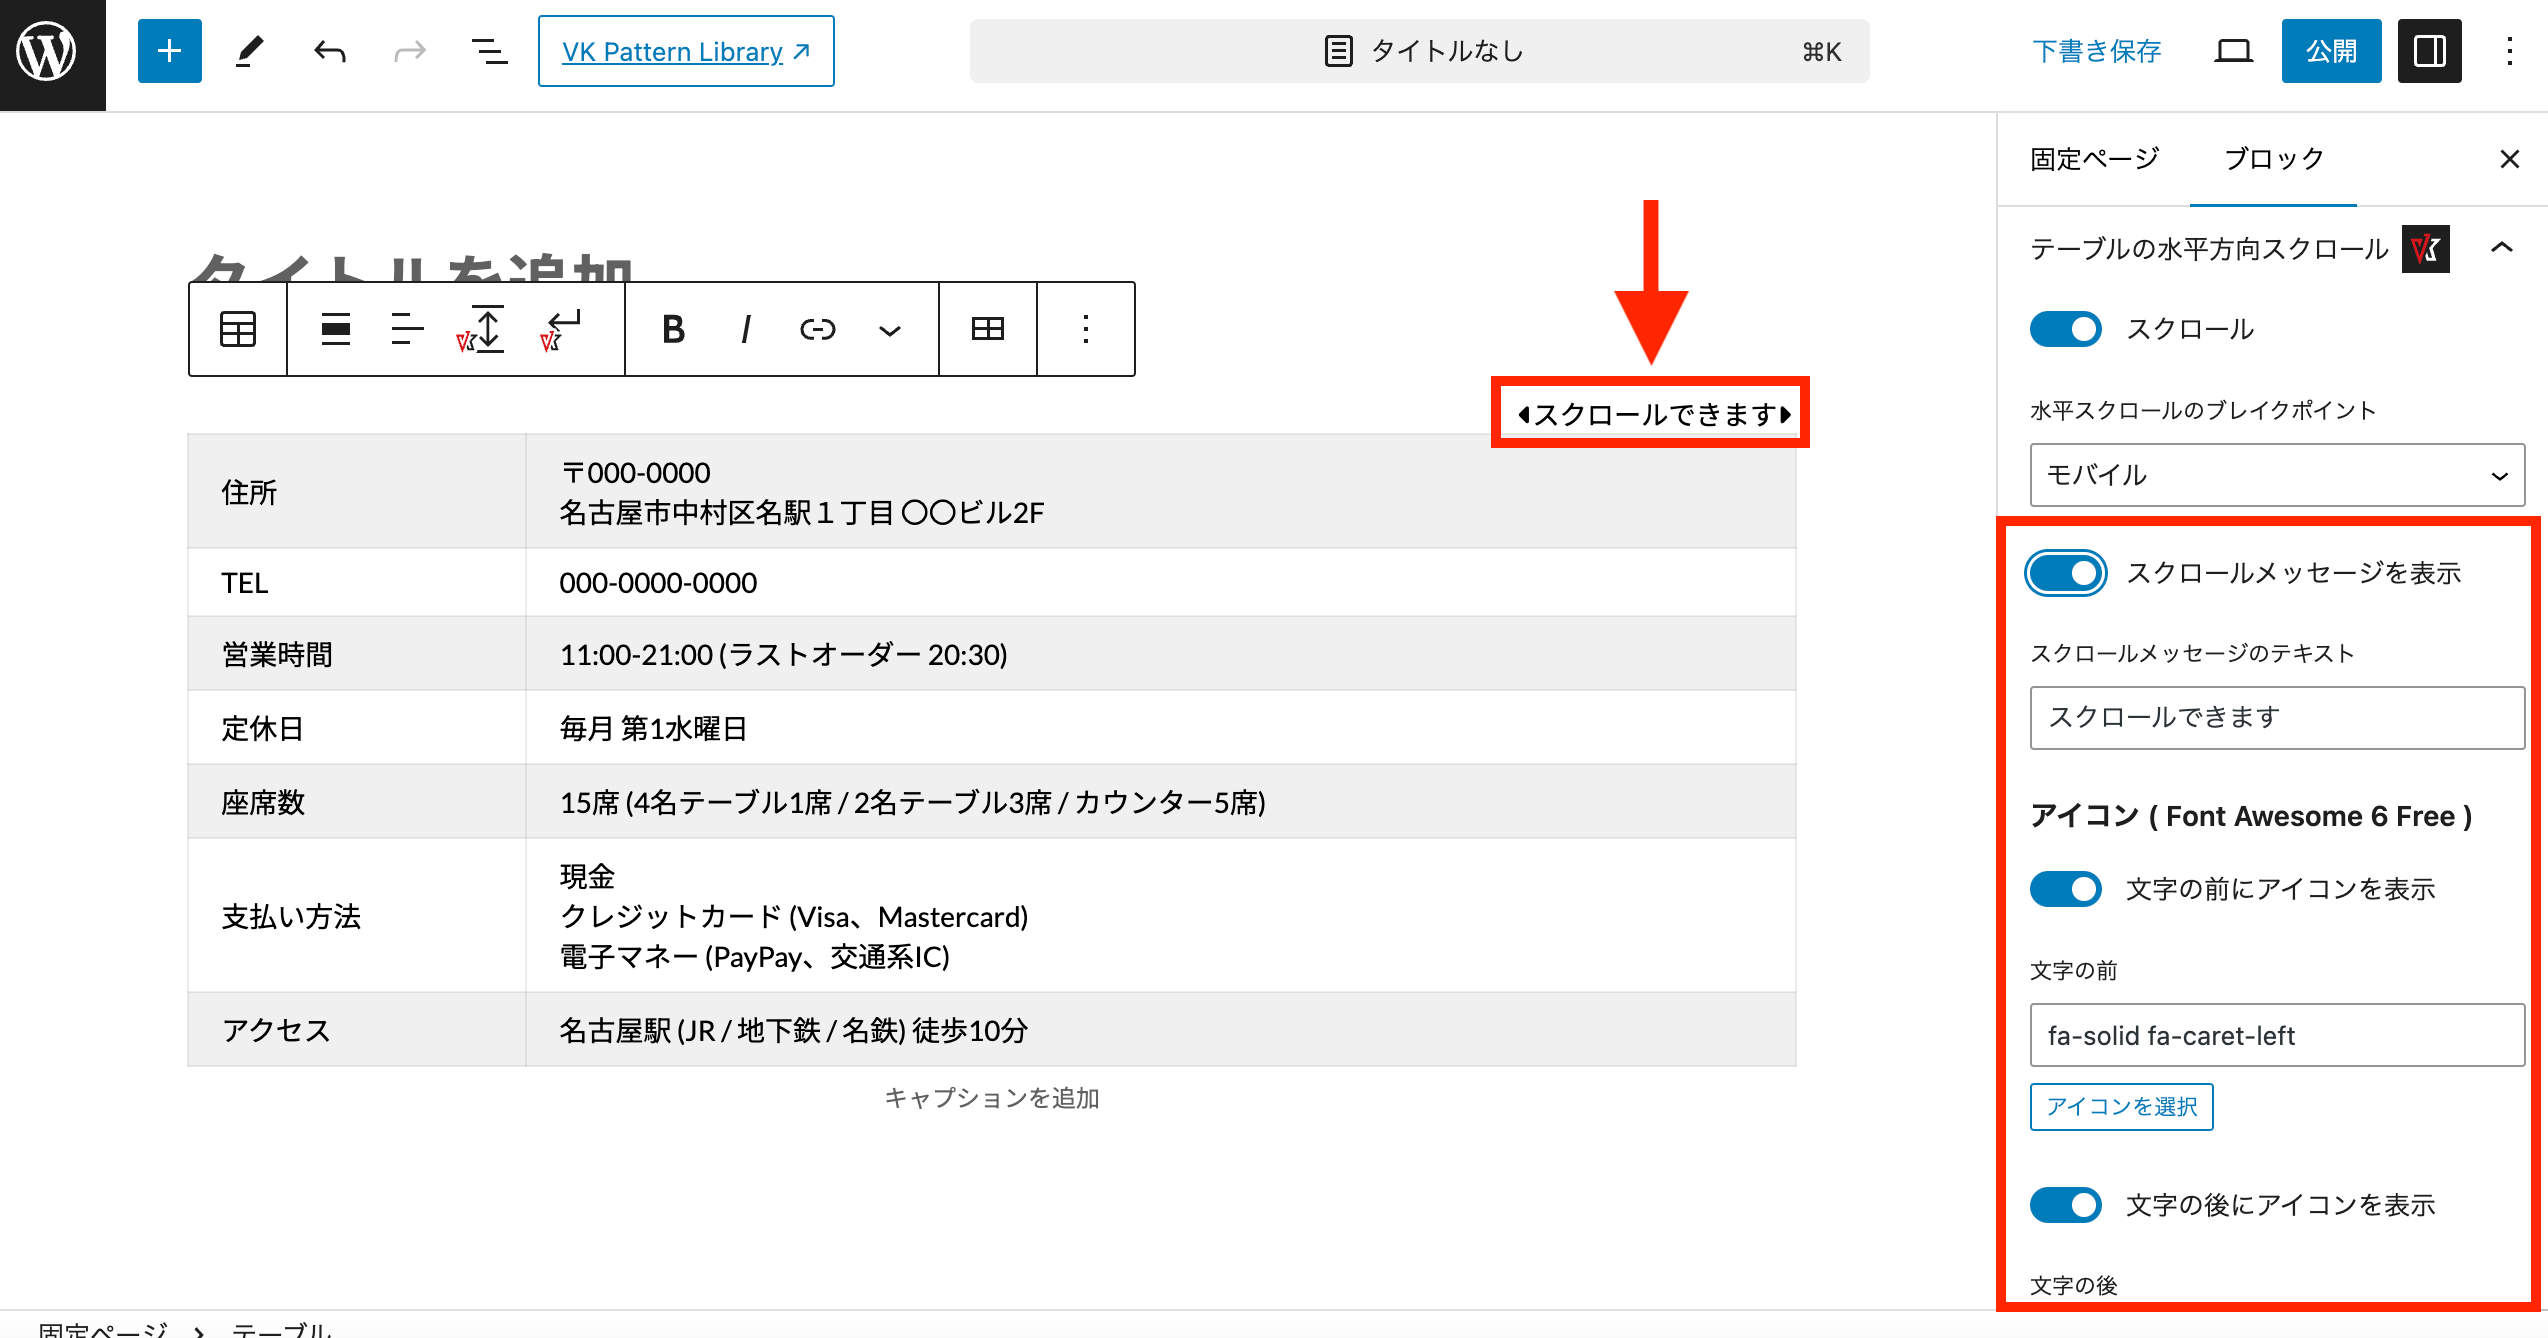Collapse the テーブルの水平方向スクロール panel
The width and height of the screenshot is (2548, 1338).
coord(2505,248)
